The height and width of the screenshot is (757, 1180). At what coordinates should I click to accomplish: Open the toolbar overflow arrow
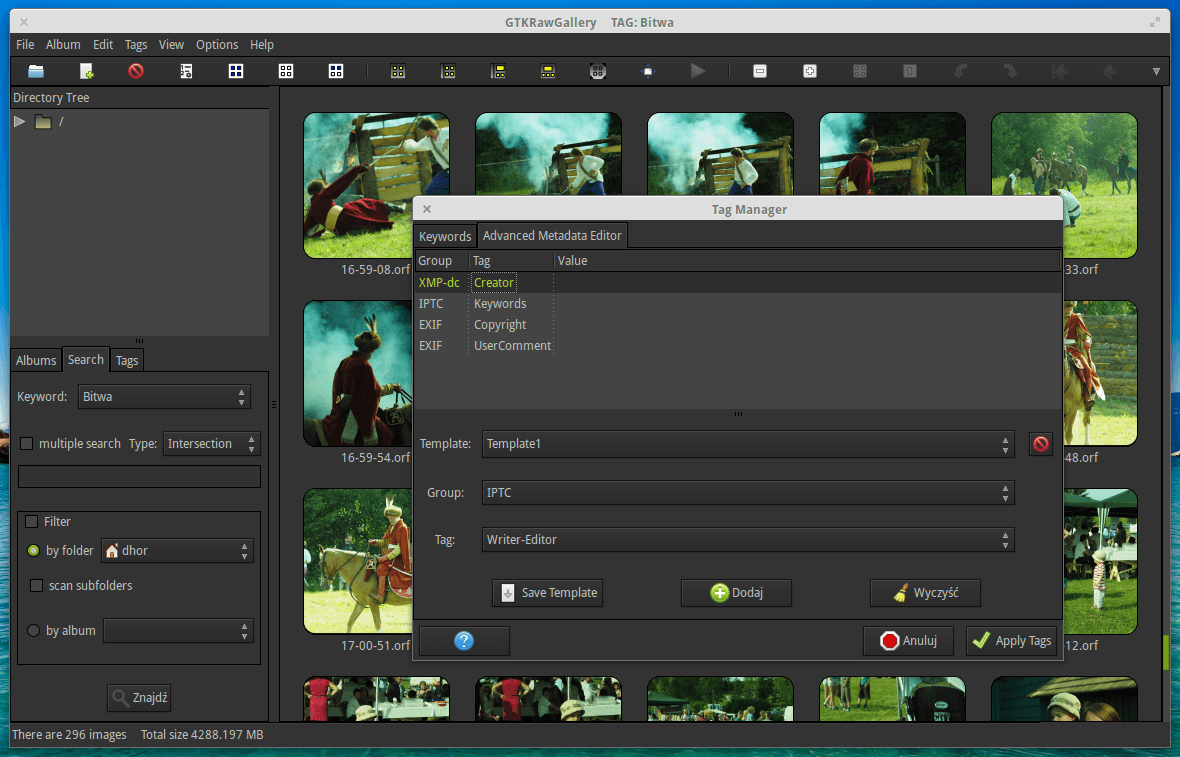[1156, 71]
